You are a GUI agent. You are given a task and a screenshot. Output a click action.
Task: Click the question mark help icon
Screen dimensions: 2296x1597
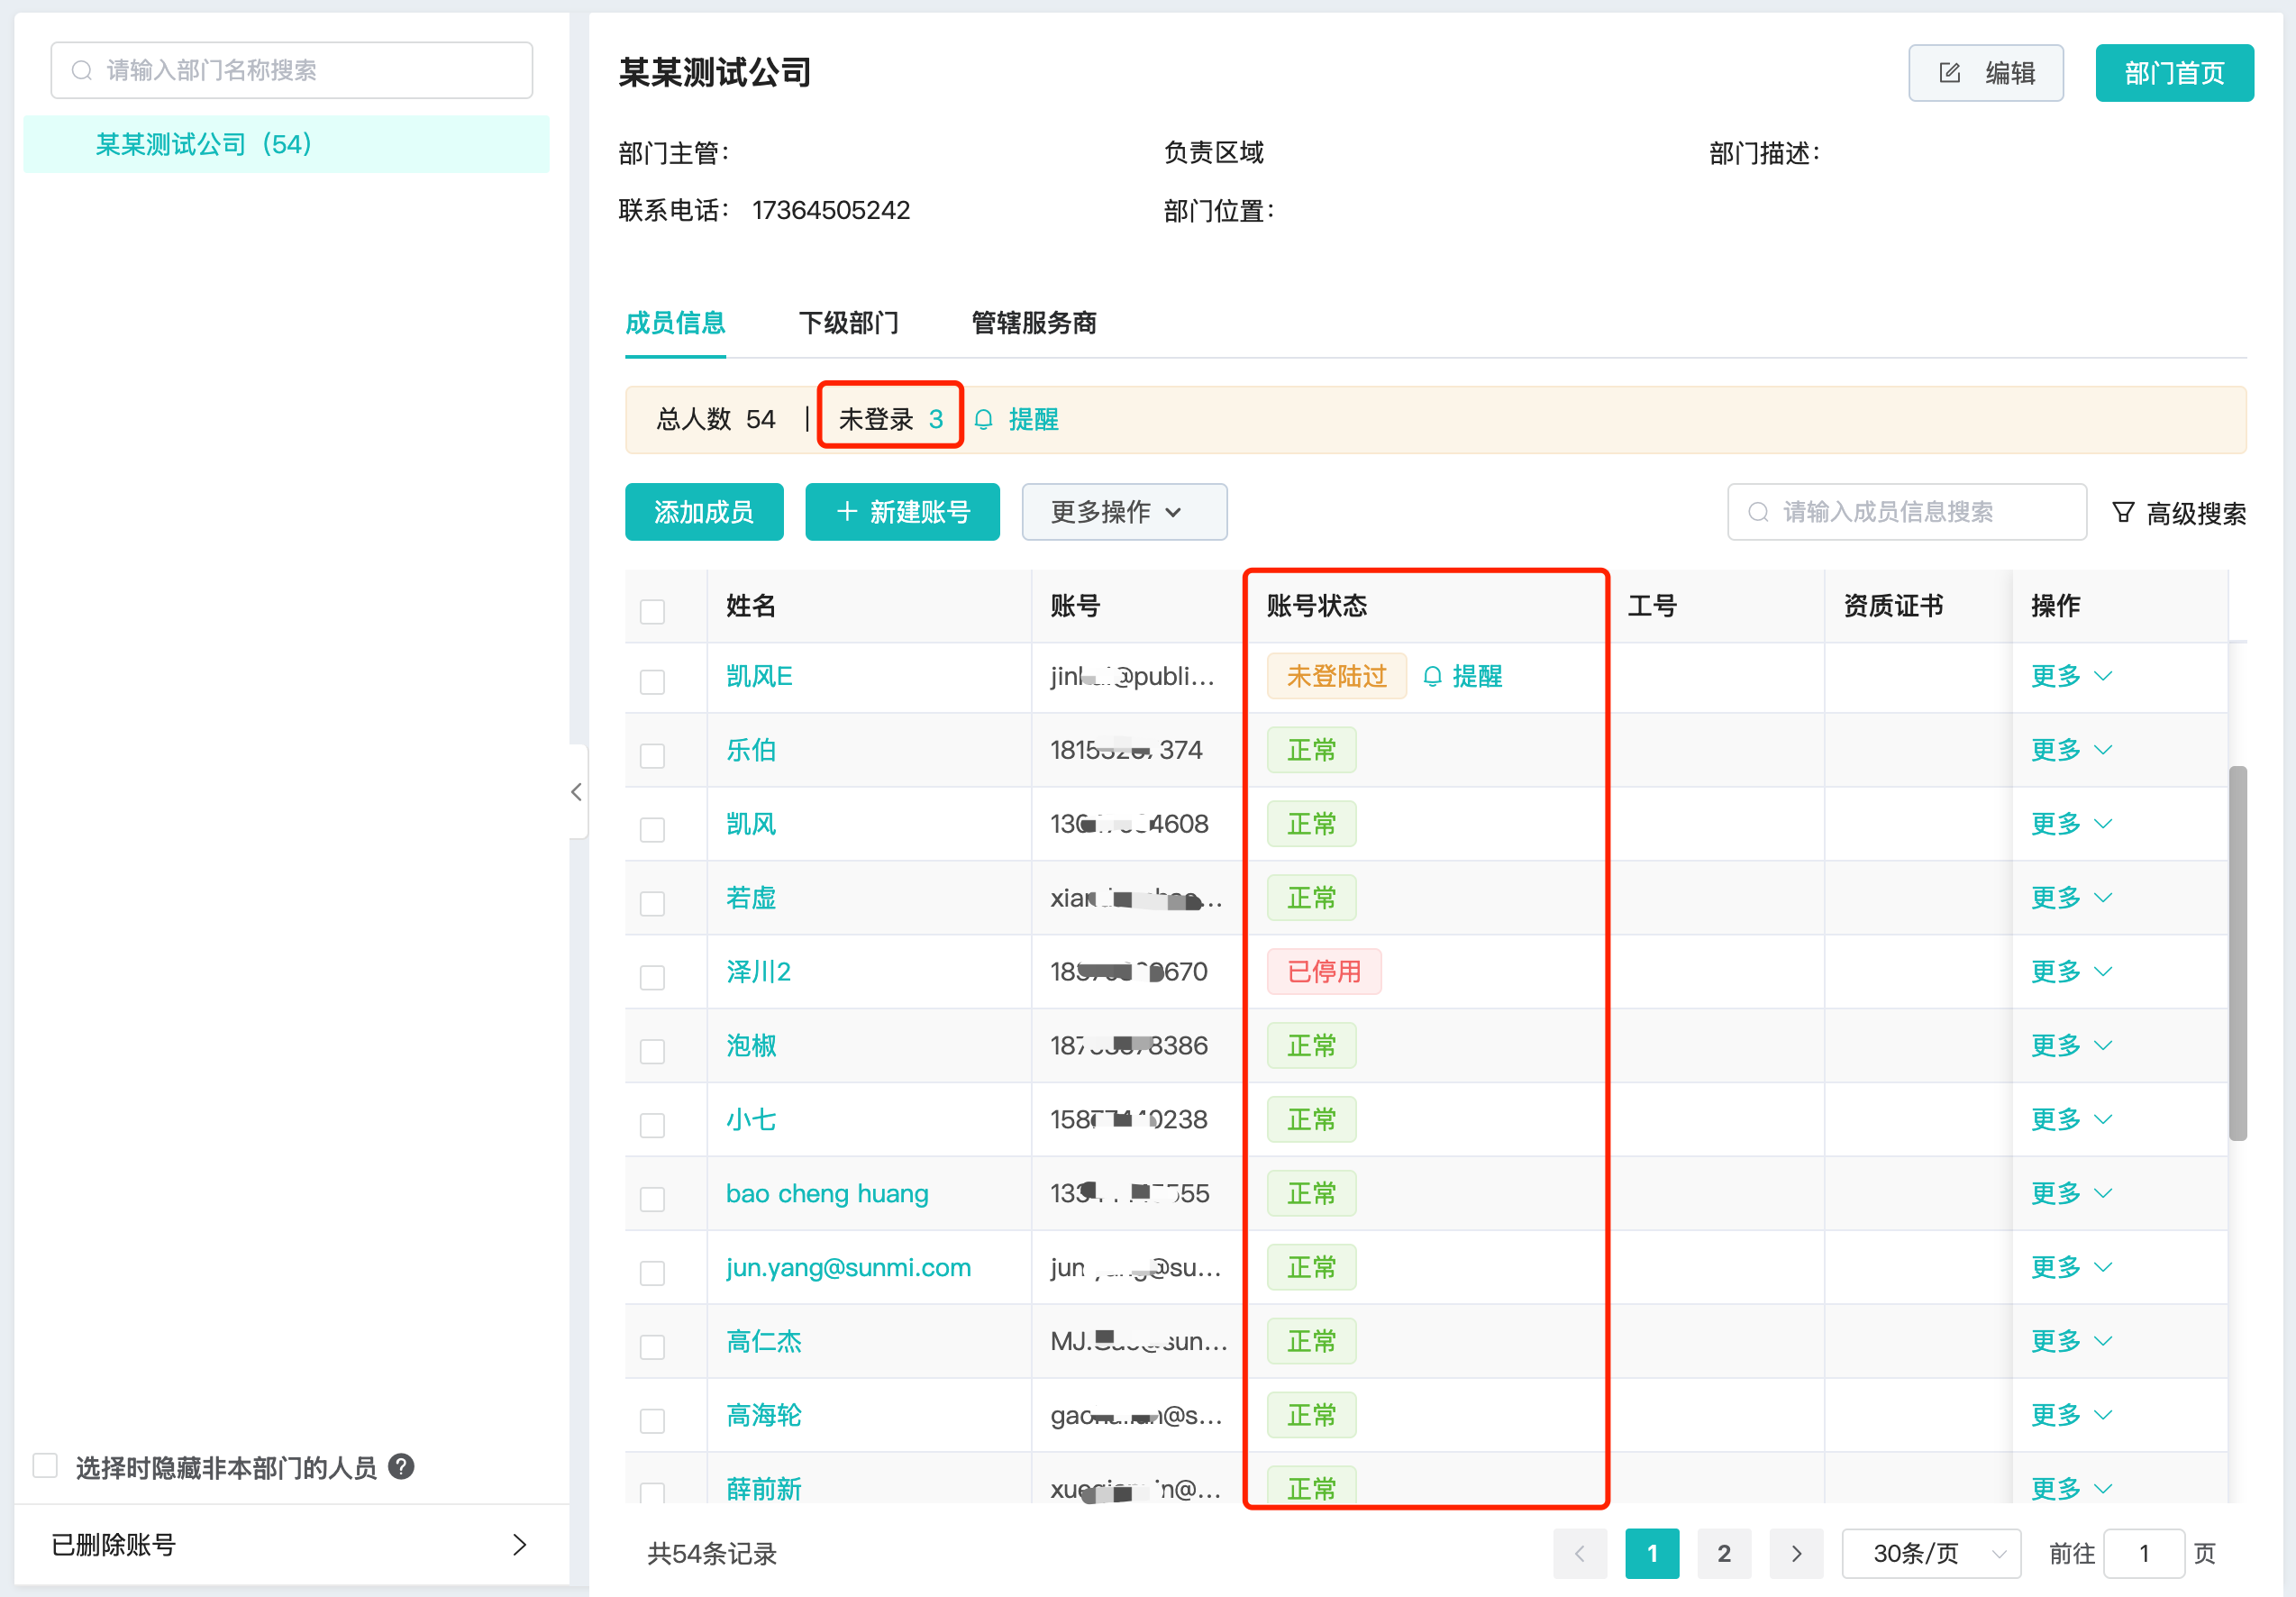click(401, 1466)
